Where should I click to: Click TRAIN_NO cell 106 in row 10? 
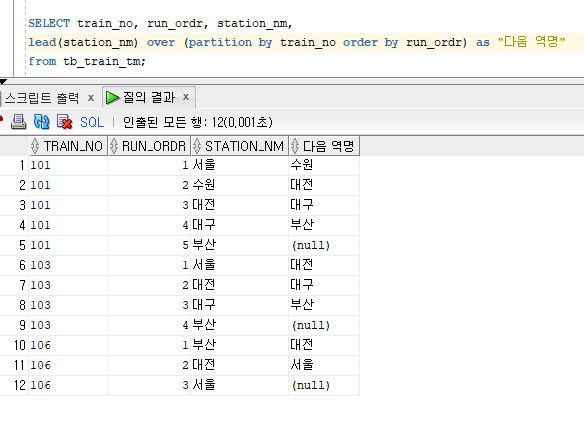(68, 345)
